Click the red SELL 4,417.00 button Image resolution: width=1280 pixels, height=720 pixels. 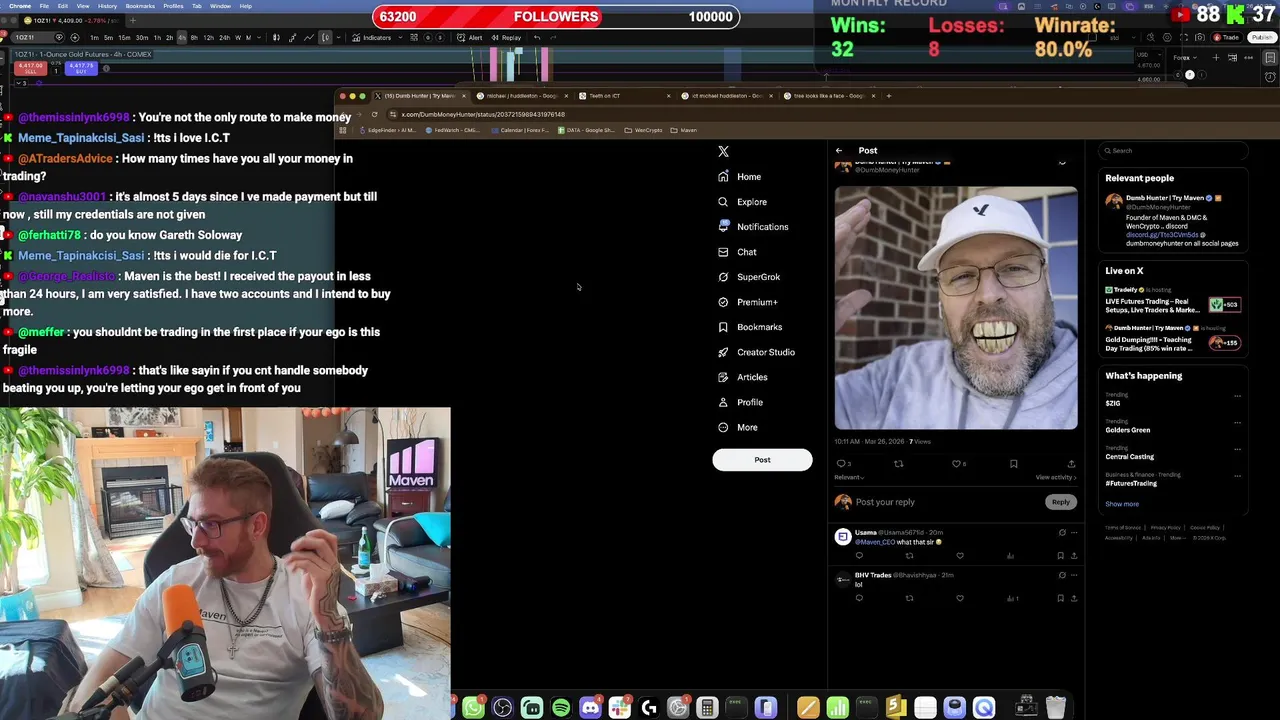coord(33,68)
